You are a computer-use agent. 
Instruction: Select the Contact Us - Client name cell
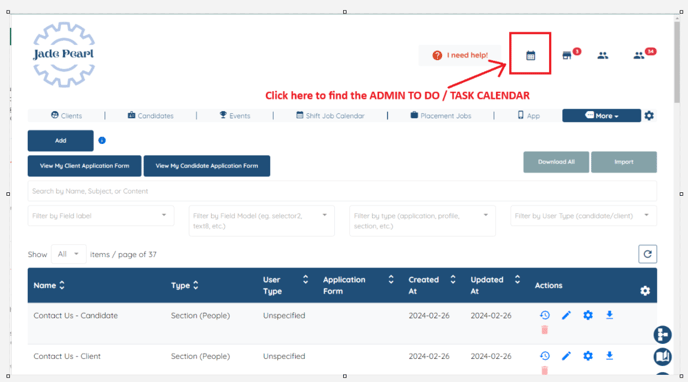tap(67, 356)
